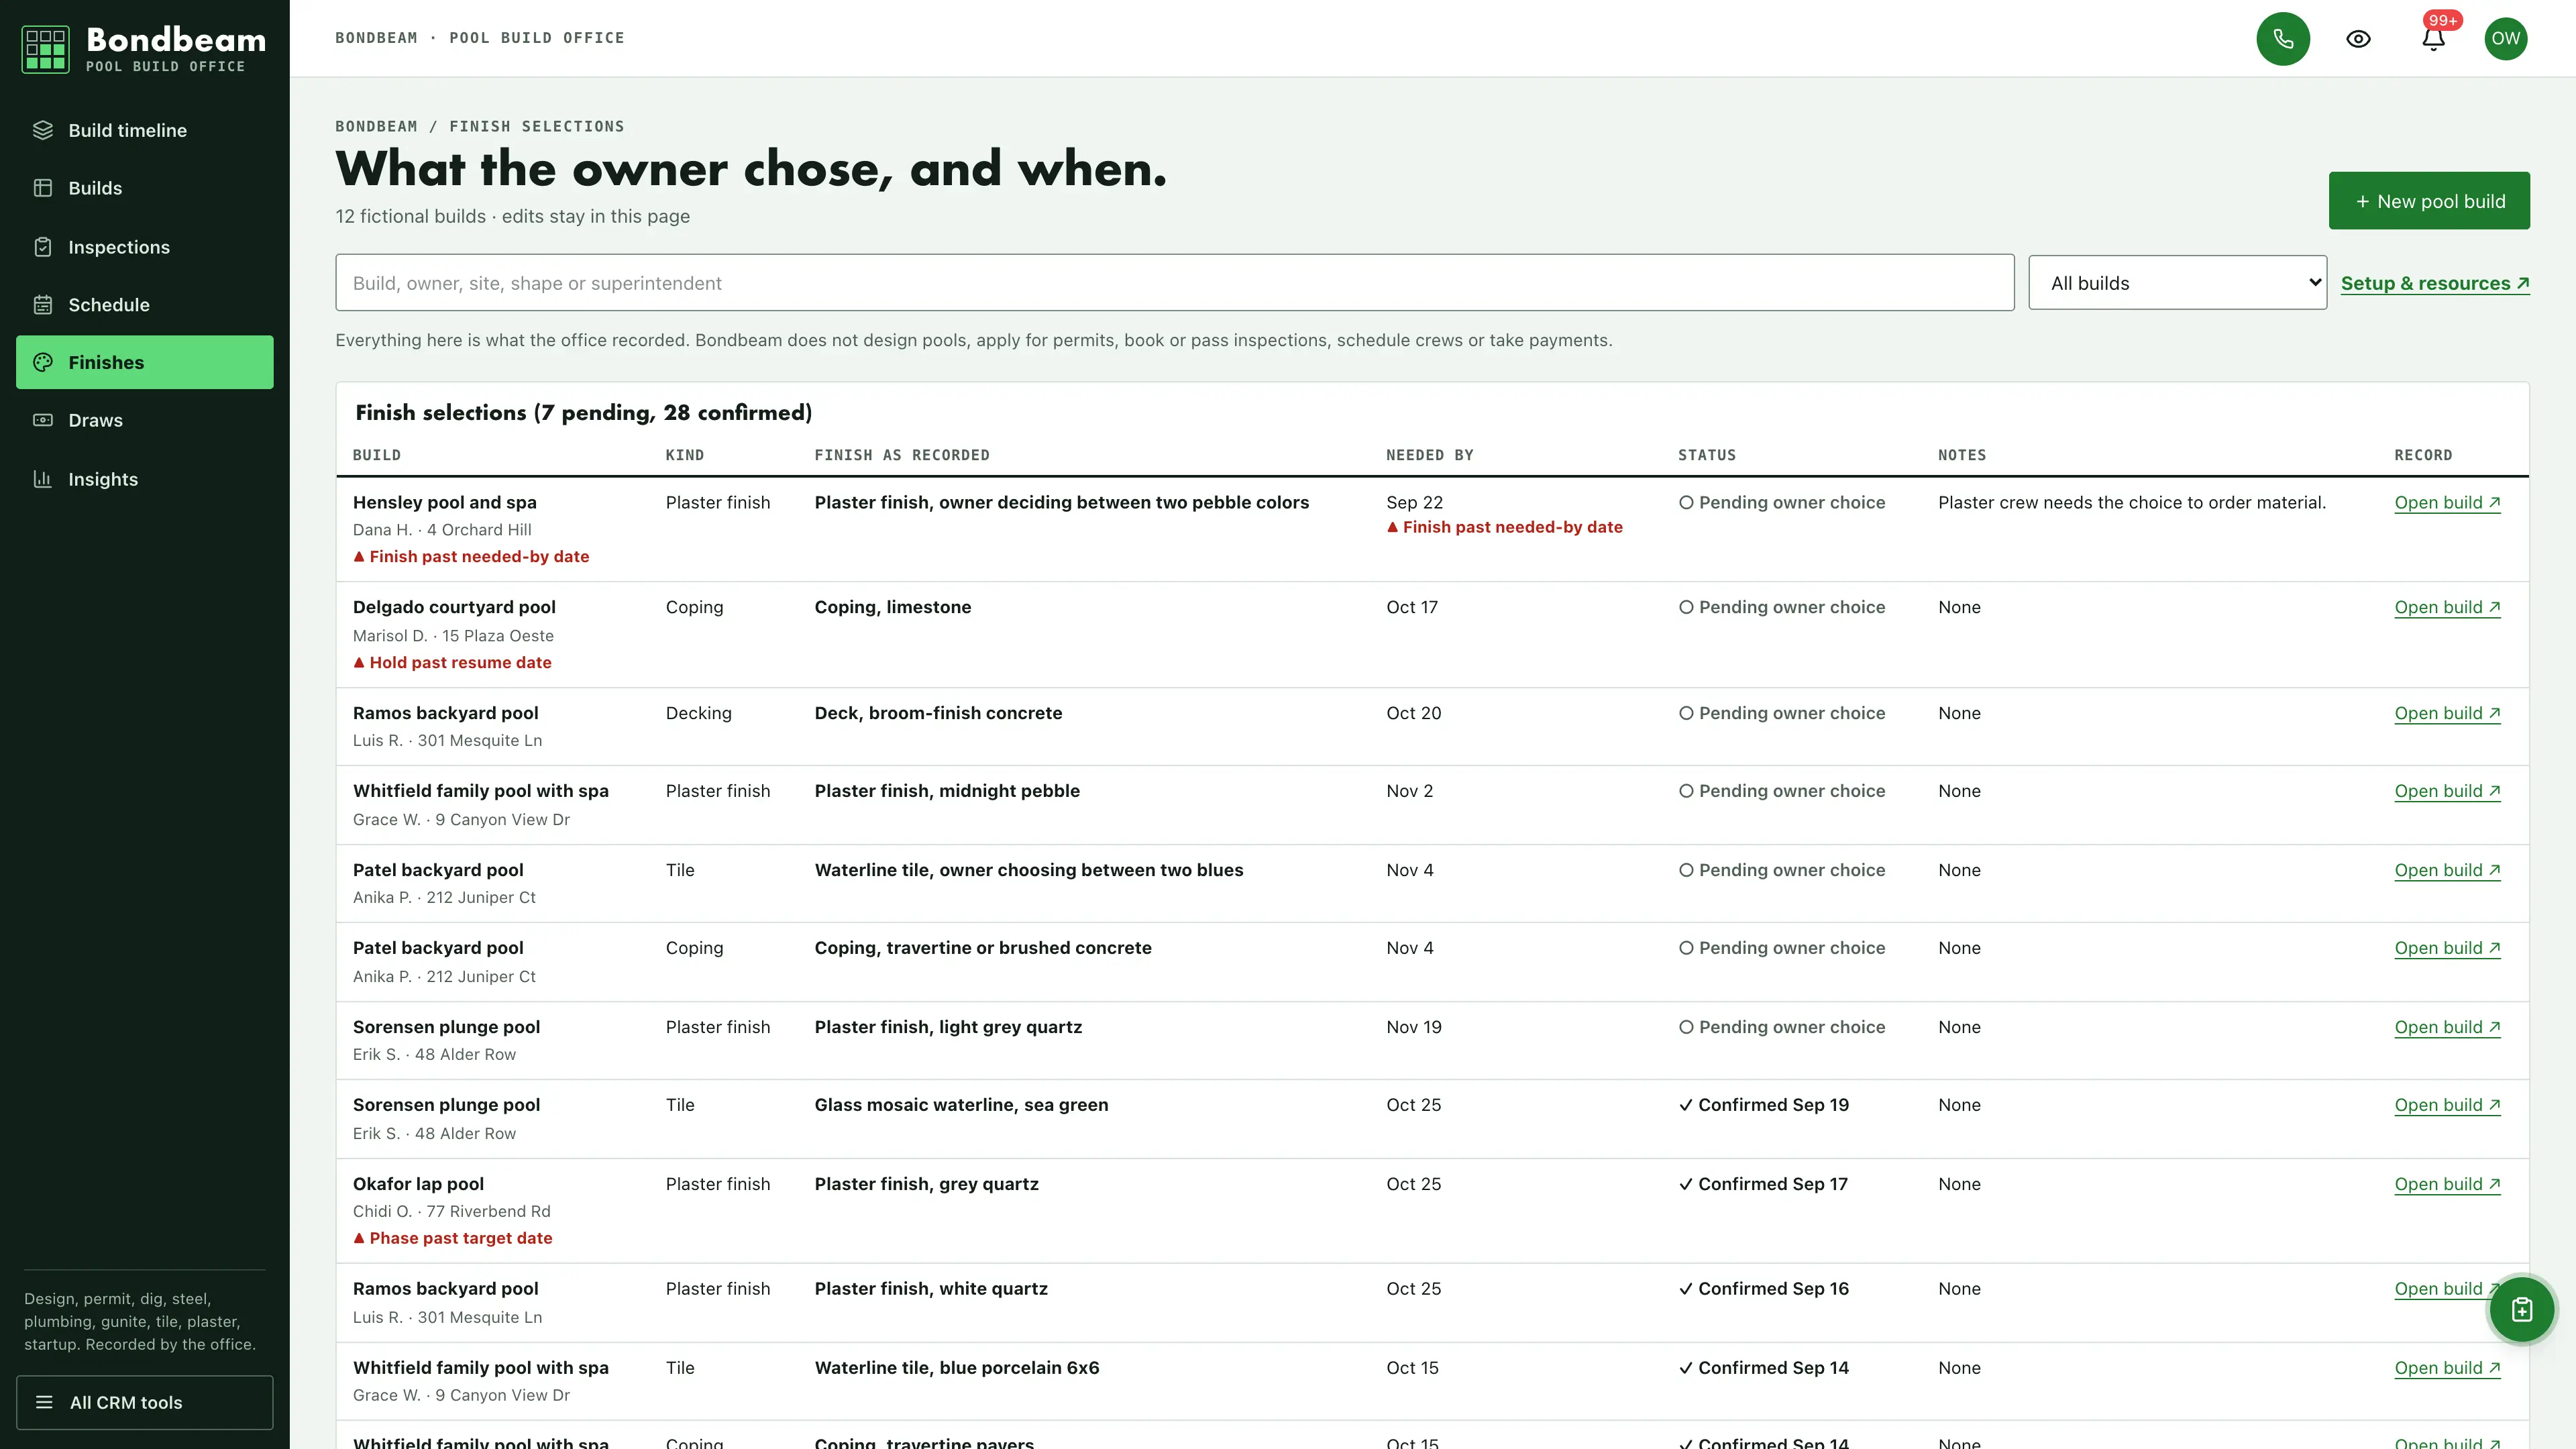Go to Builds in sidebar
Image resolution: width=2576 pixels, height=1449 pixels.
pyautogui.click(x=145, y=188)
